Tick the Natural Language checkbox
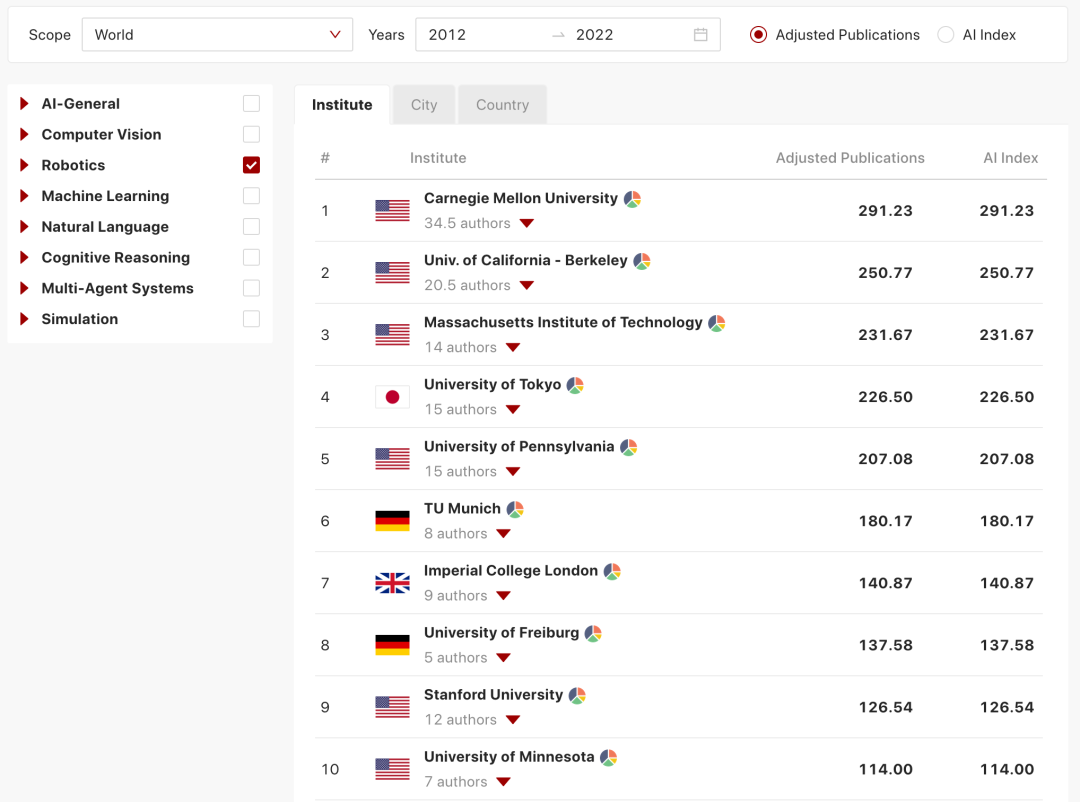 (x=251, y=227)
